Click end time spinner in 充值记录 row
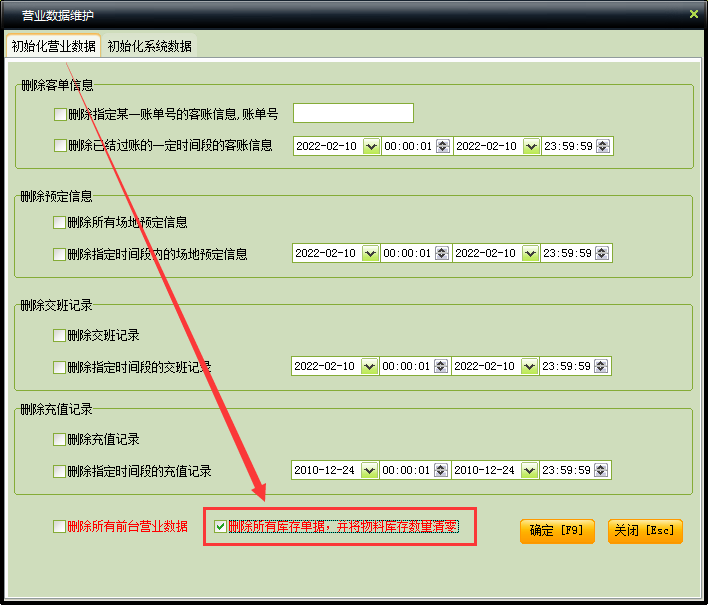Image resolution: width=708 pixels, height=605 pixels. coord(601,470)
